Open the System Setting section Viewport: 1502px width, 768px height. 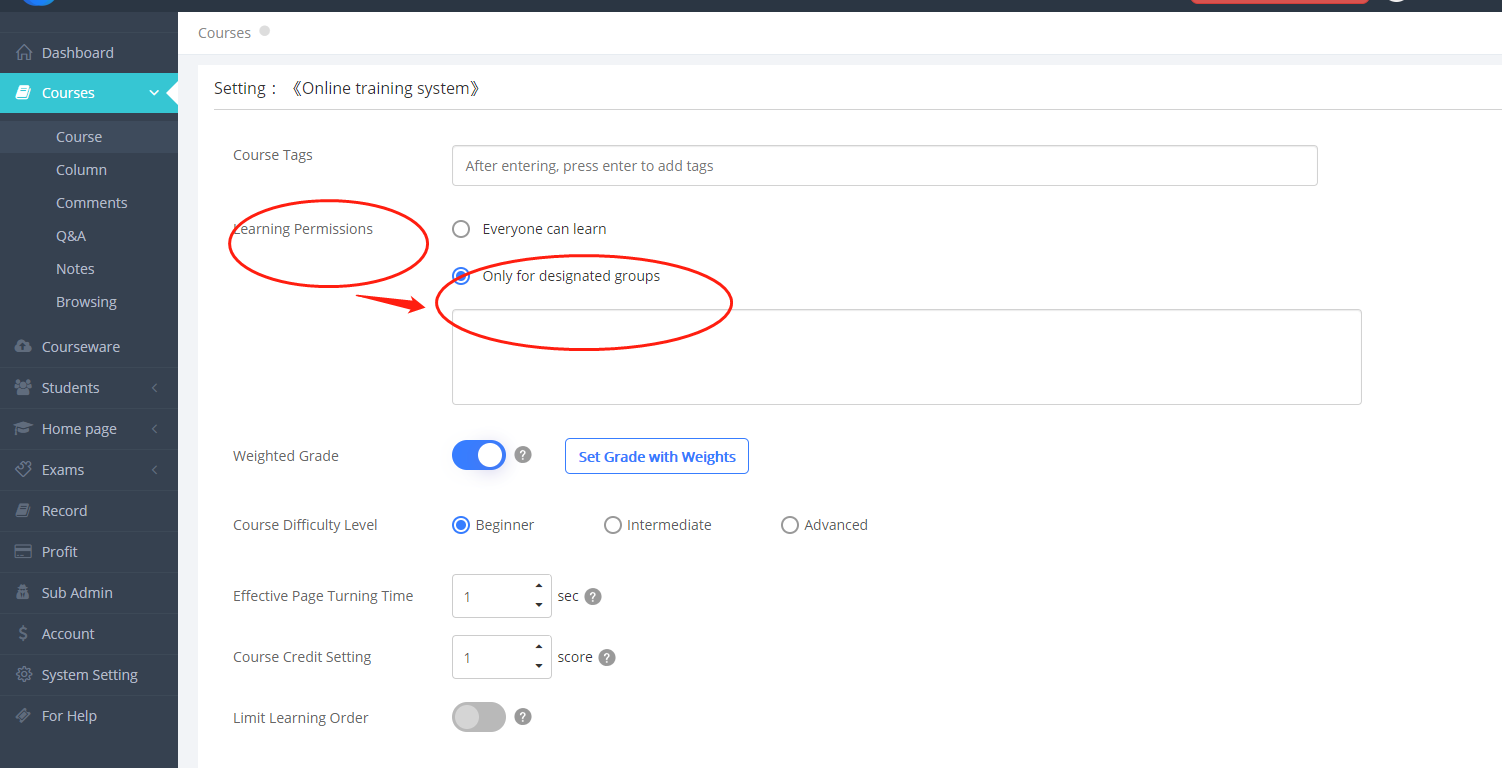pyautogui.click(x=88, y=675)
